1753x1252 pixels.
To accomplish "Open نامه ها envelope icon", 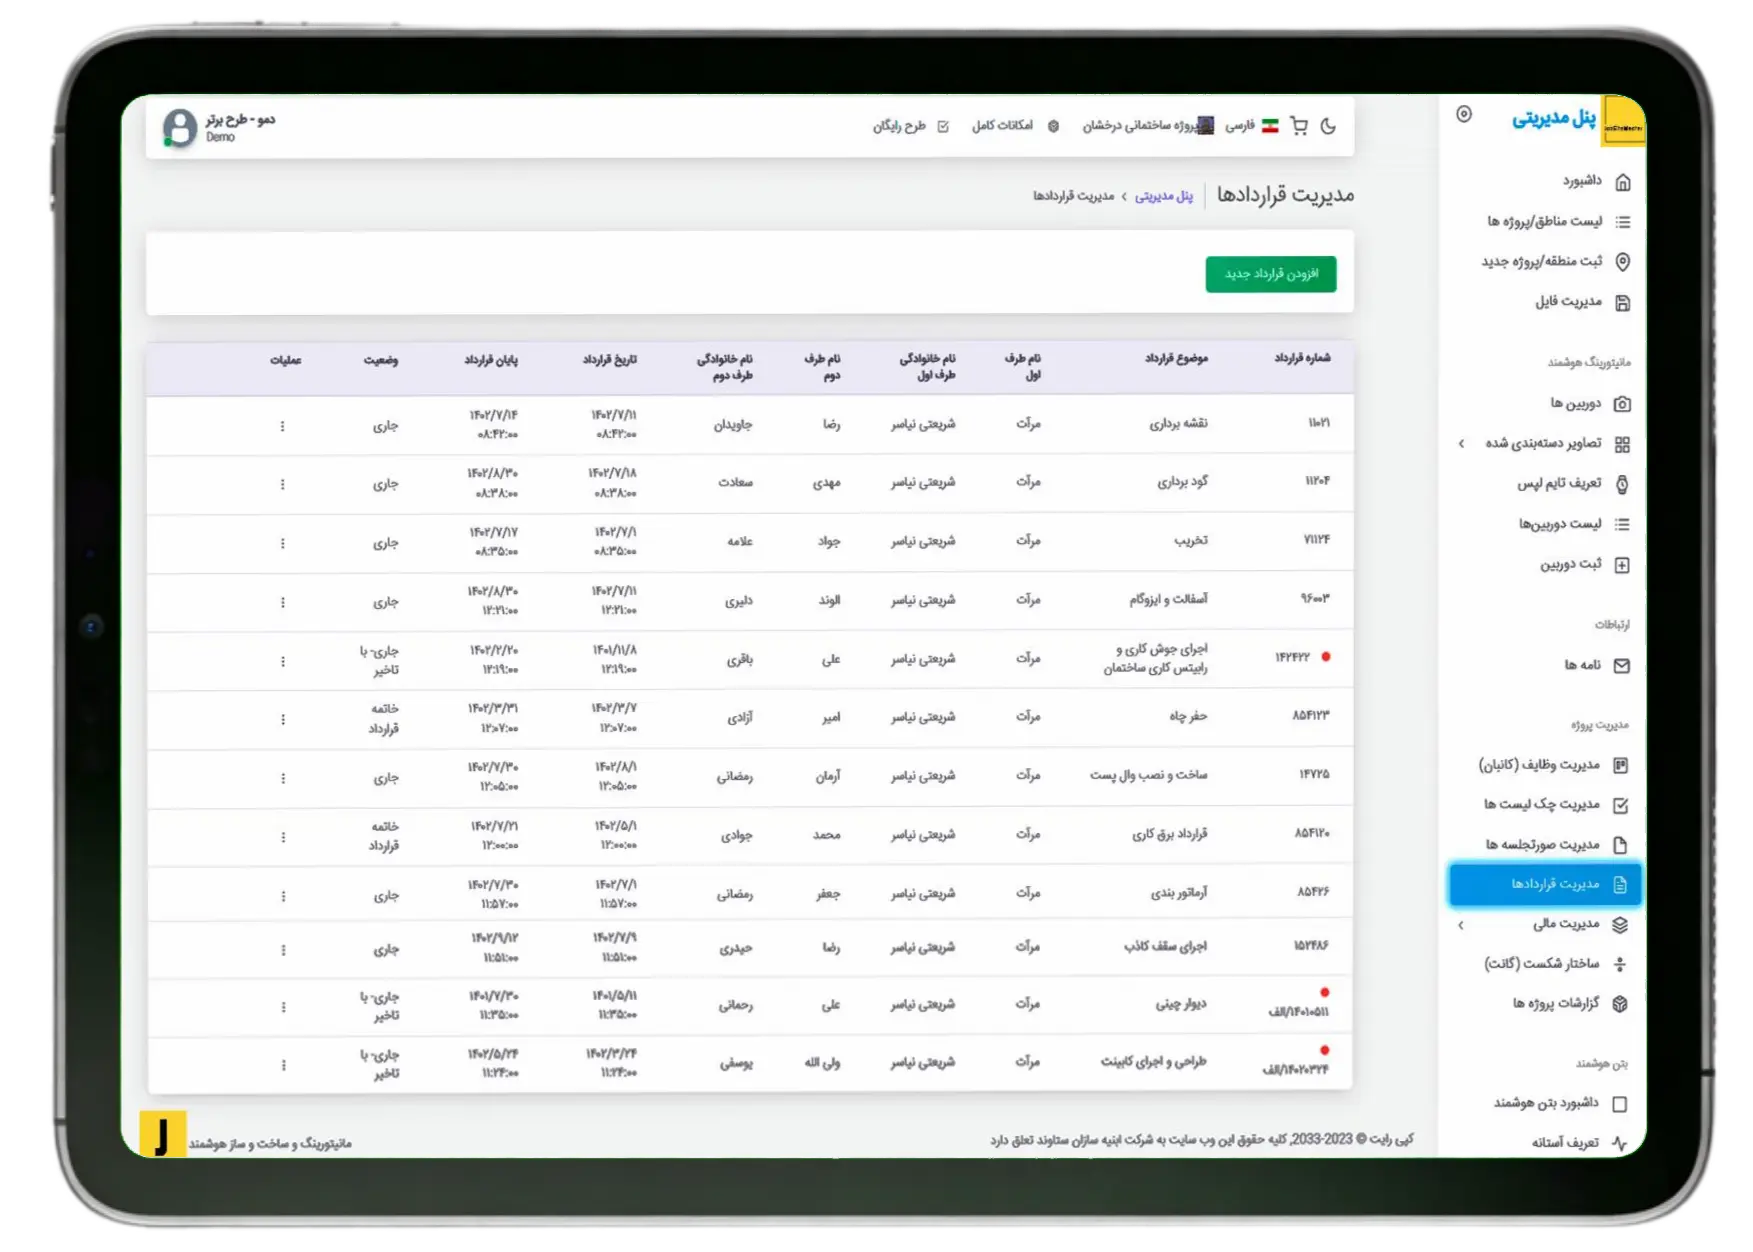I will click(x=1622, y=666).
